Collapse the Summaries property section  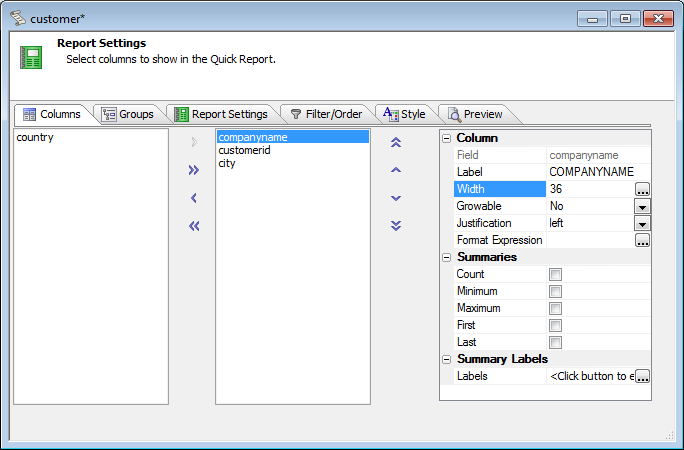tap(447, 257)
